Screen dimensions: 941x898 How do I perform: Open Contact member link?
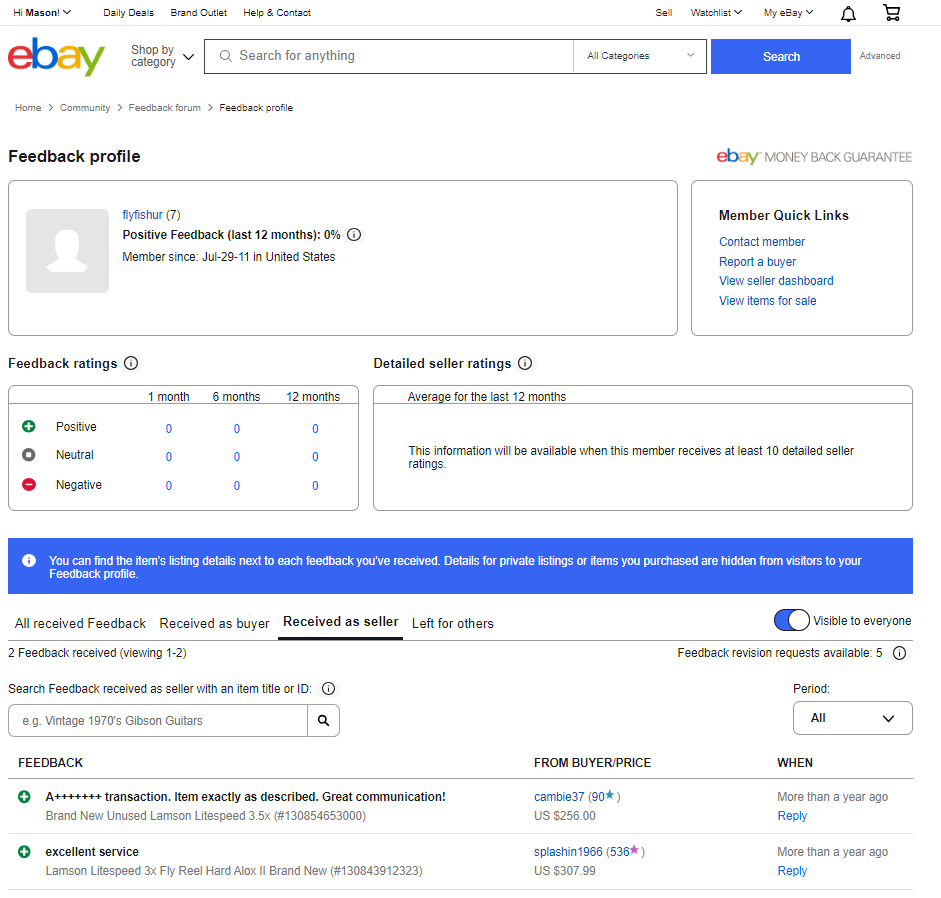coord(761,242)
